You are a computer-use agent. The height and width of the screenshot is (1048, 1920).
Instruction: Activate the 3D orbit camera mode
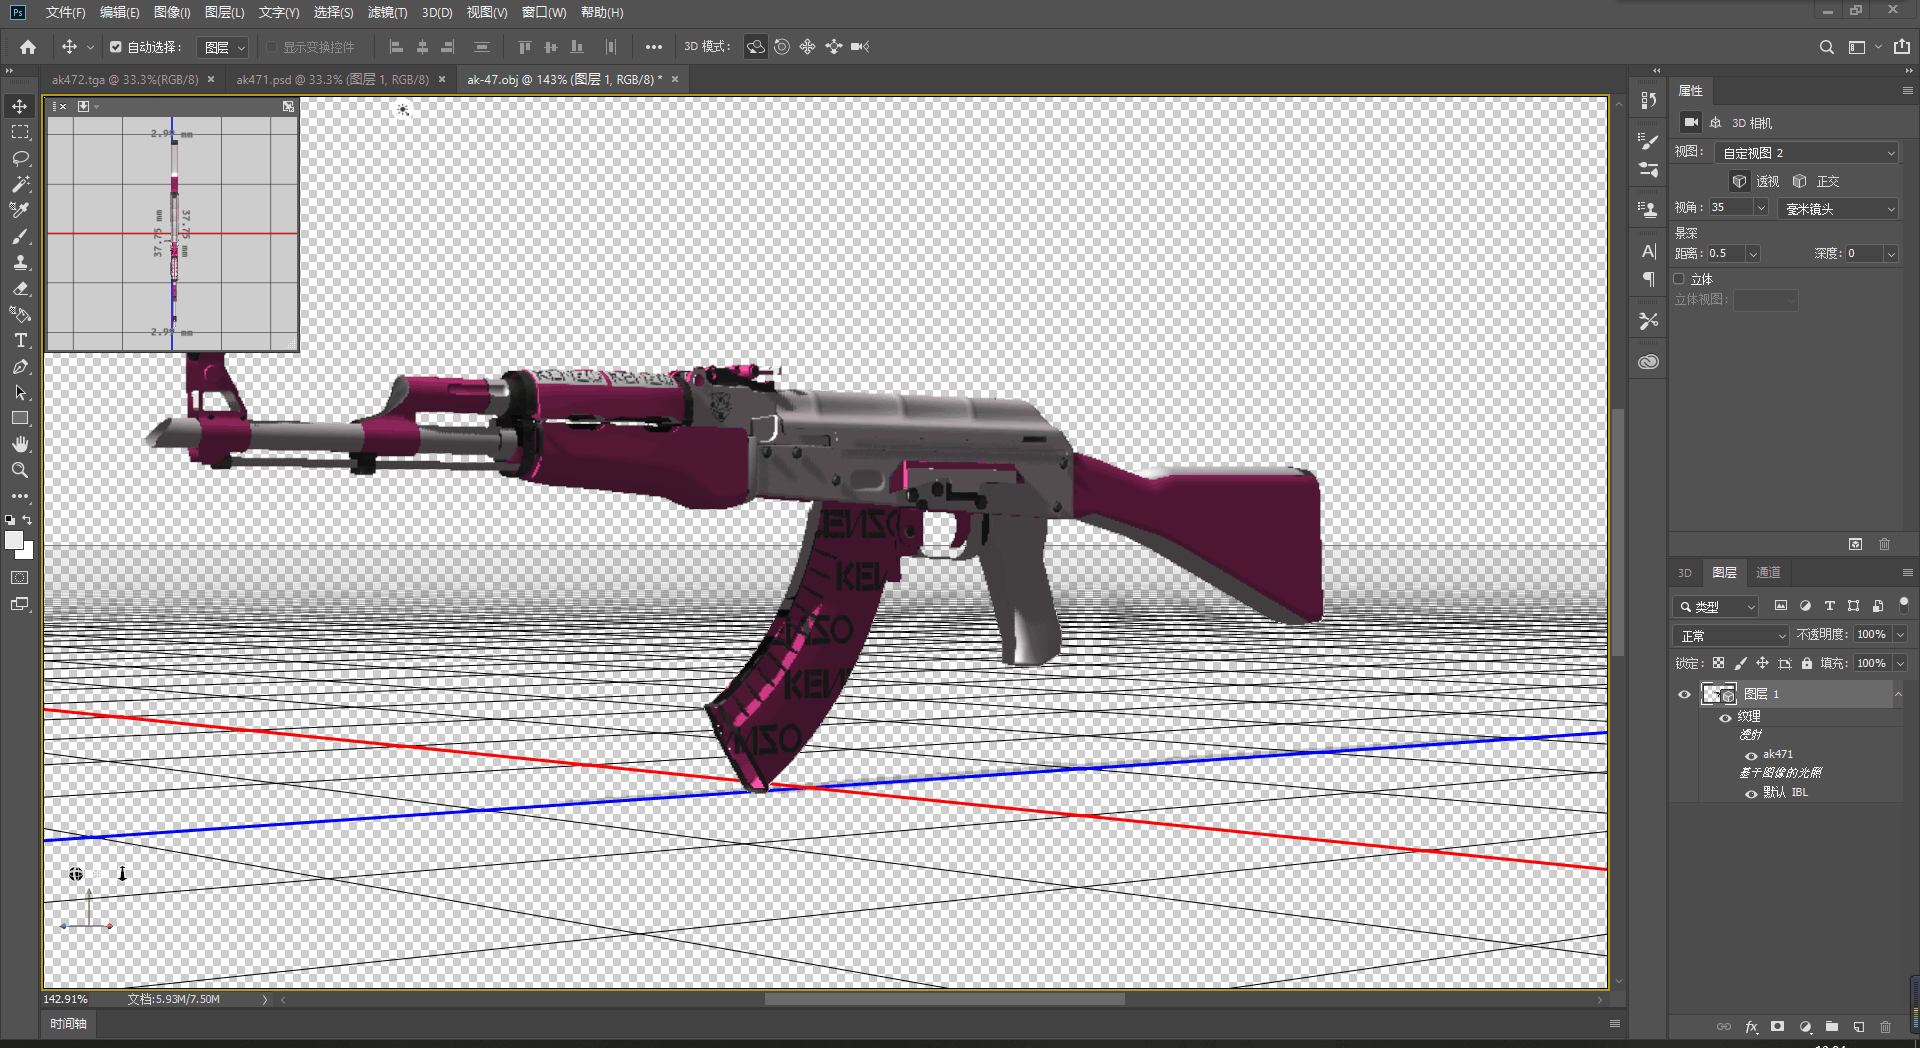[x=756, y=47]
